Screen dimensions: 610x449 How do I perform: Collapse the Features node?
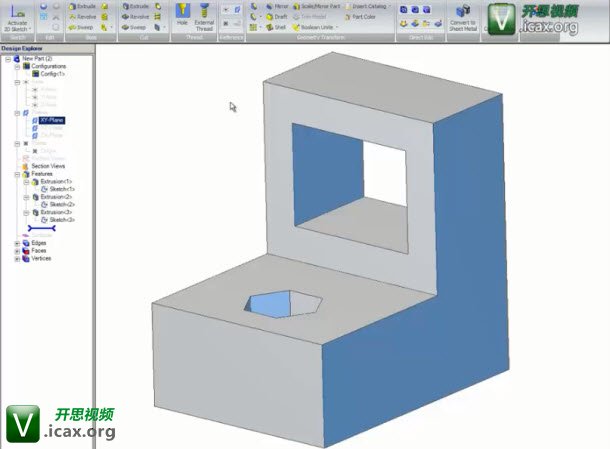[17, 174]
